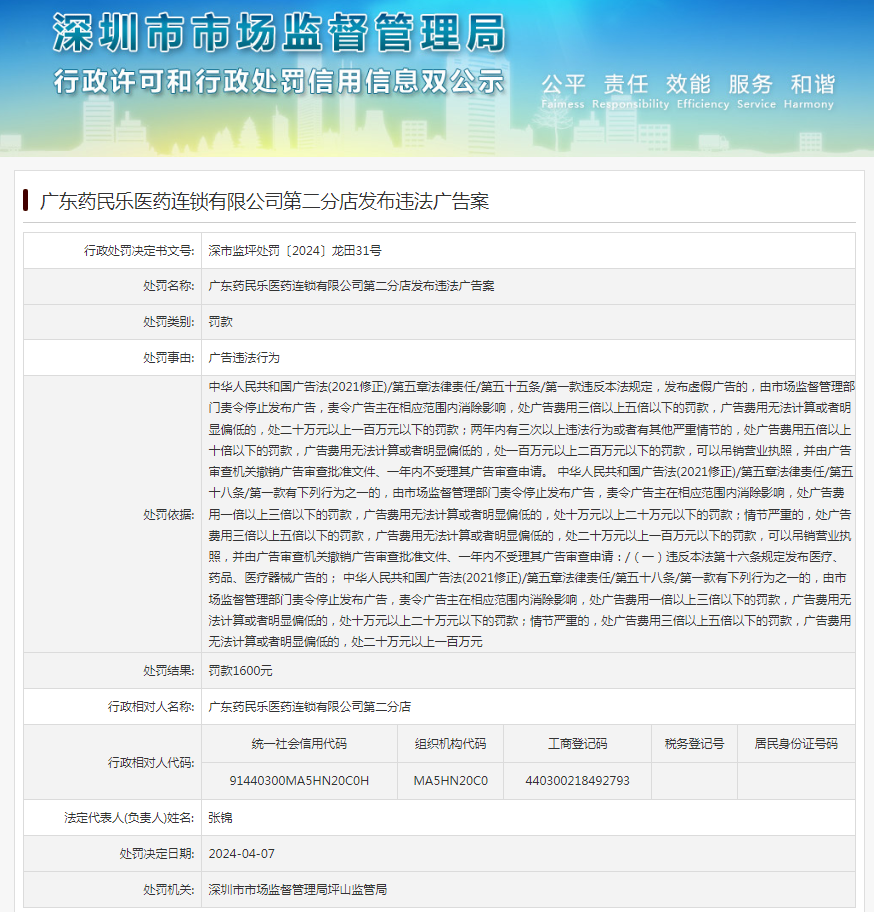The image size is (874, 912).
Task: Click the 处罚名称 row's case name value
Action: click(x=351, y=286)
